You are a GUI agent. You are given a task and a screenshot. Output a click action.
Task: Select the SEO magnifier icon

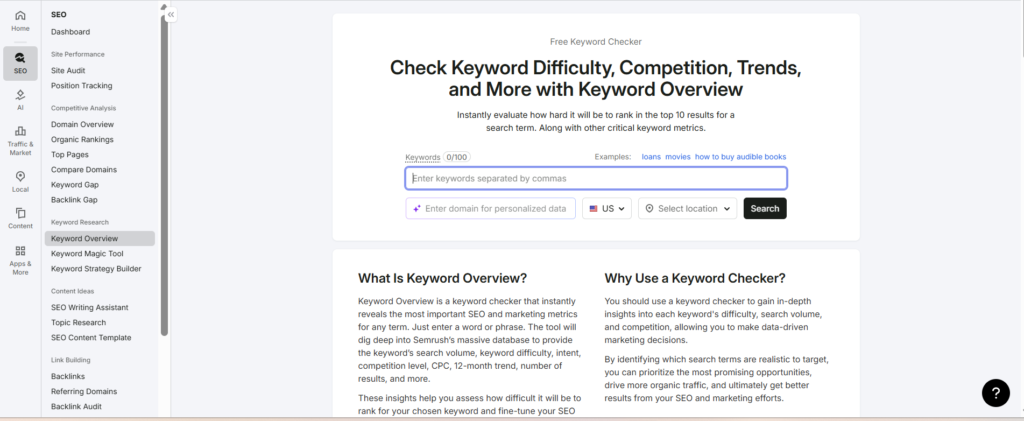[20, 57]
